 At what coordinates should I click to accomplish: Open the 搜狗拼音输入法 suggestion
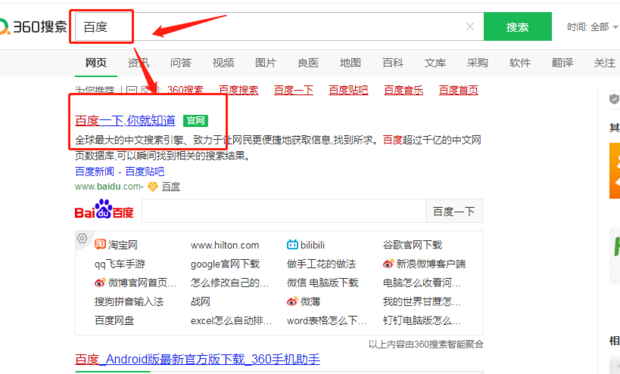pyautogui.click(x=129, y=302)
